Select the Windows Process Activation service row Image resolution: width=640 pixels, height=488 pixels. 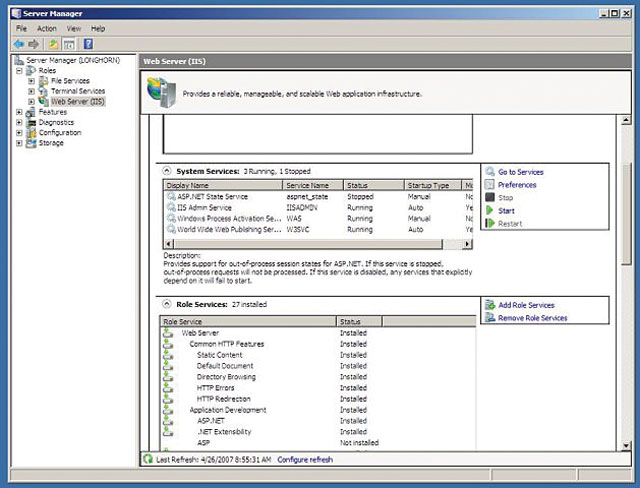318,218
